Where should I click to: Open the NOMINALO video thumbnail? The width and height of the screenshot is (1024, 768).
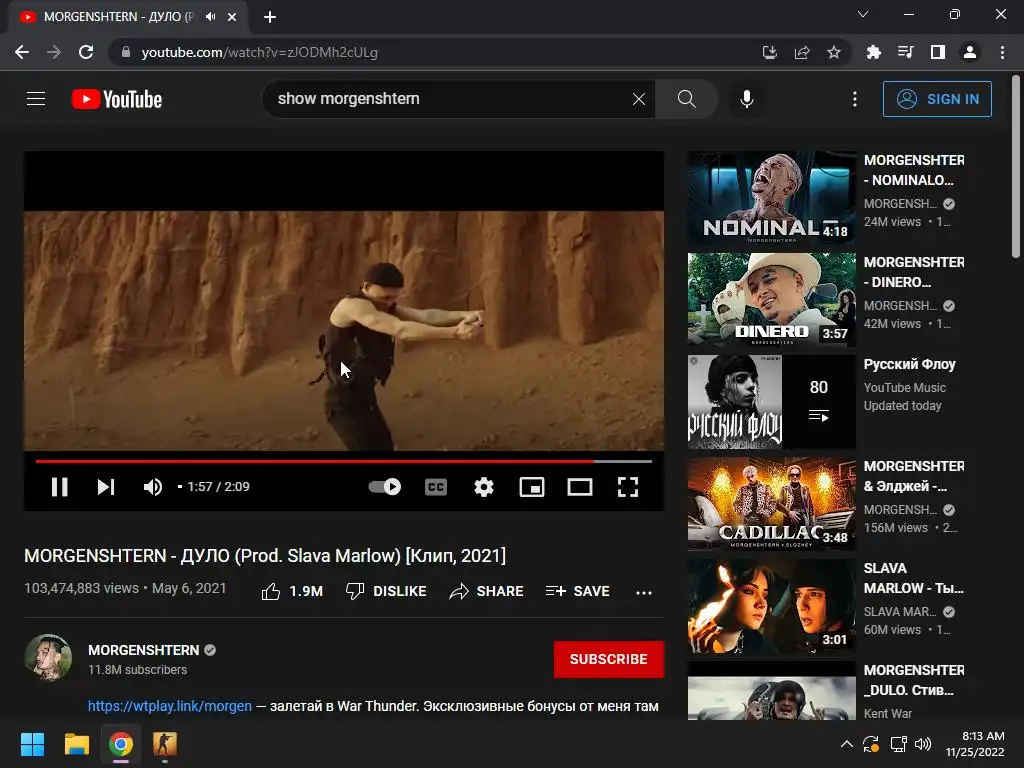click(x=772, y=199)
